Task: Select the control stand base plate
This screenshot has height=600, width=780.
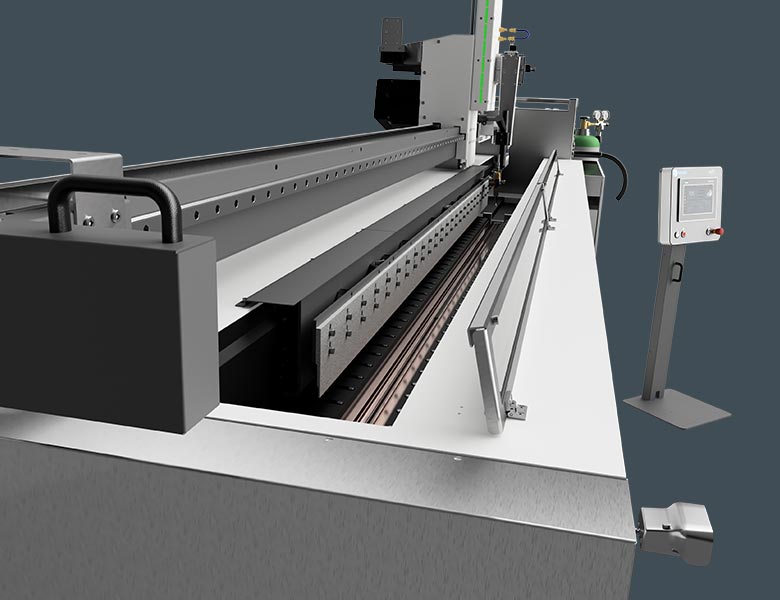Action: [x=685, y=408]
